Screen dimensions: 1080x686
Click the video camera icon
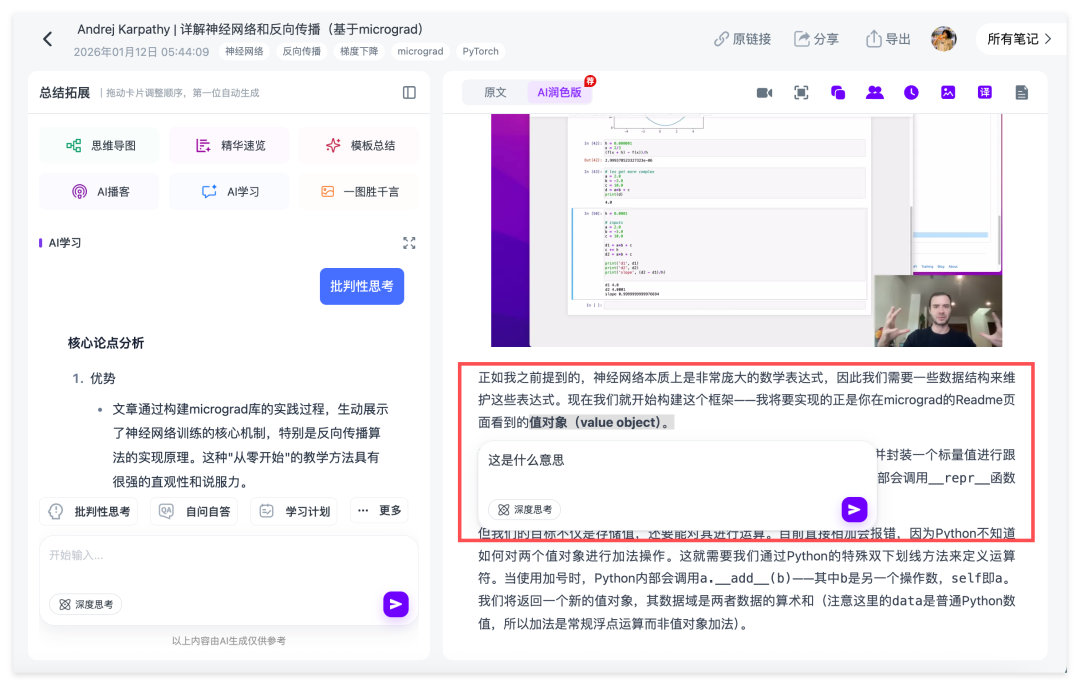point(765,92)
